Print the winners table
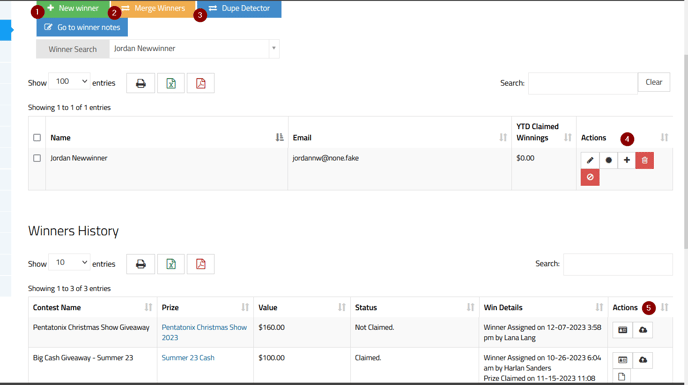 click(x=140, y=83)
